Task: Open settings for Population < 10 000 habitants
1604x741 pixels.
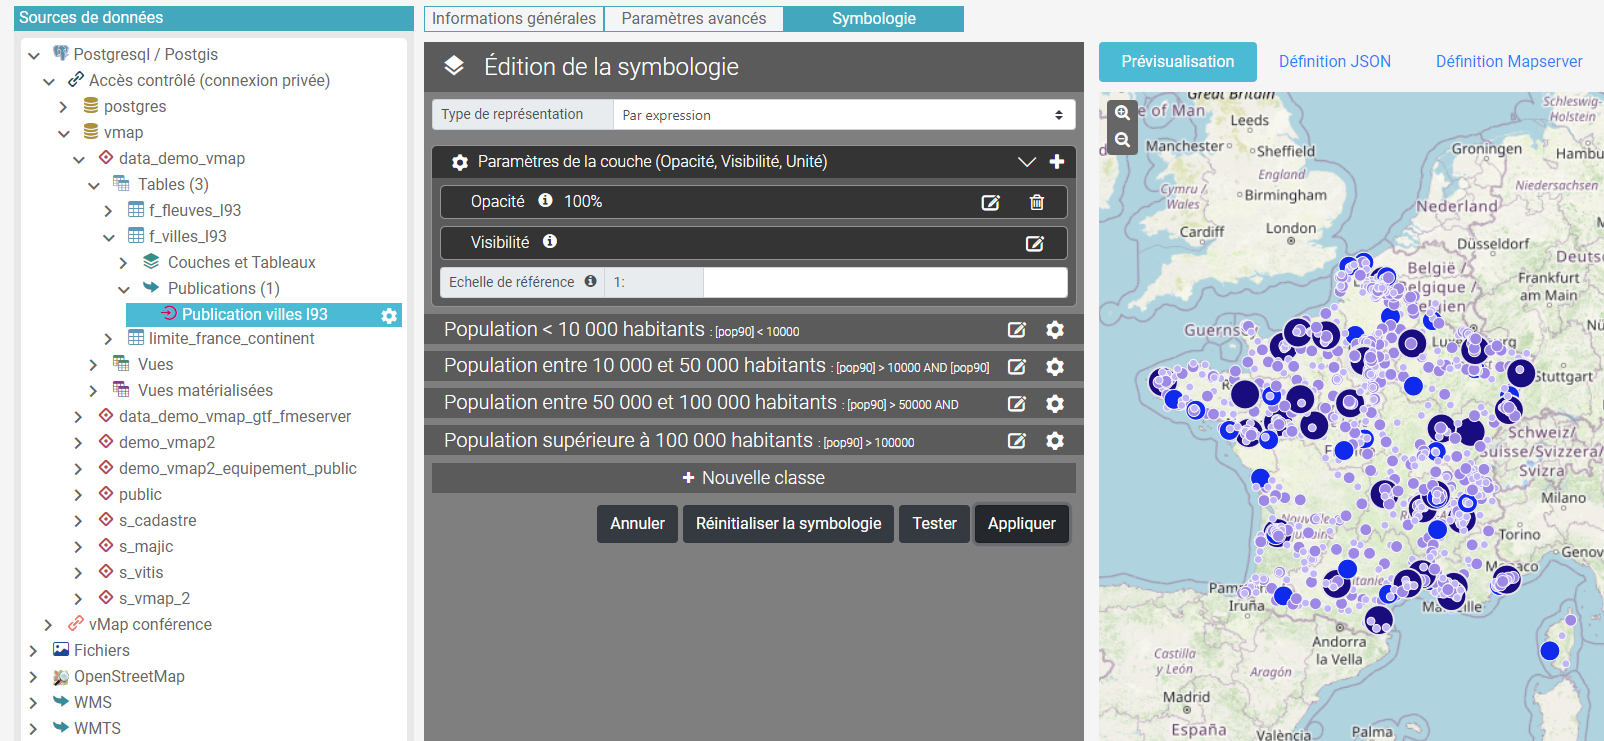Action: pyautogui.click(x=1055, y=330)
